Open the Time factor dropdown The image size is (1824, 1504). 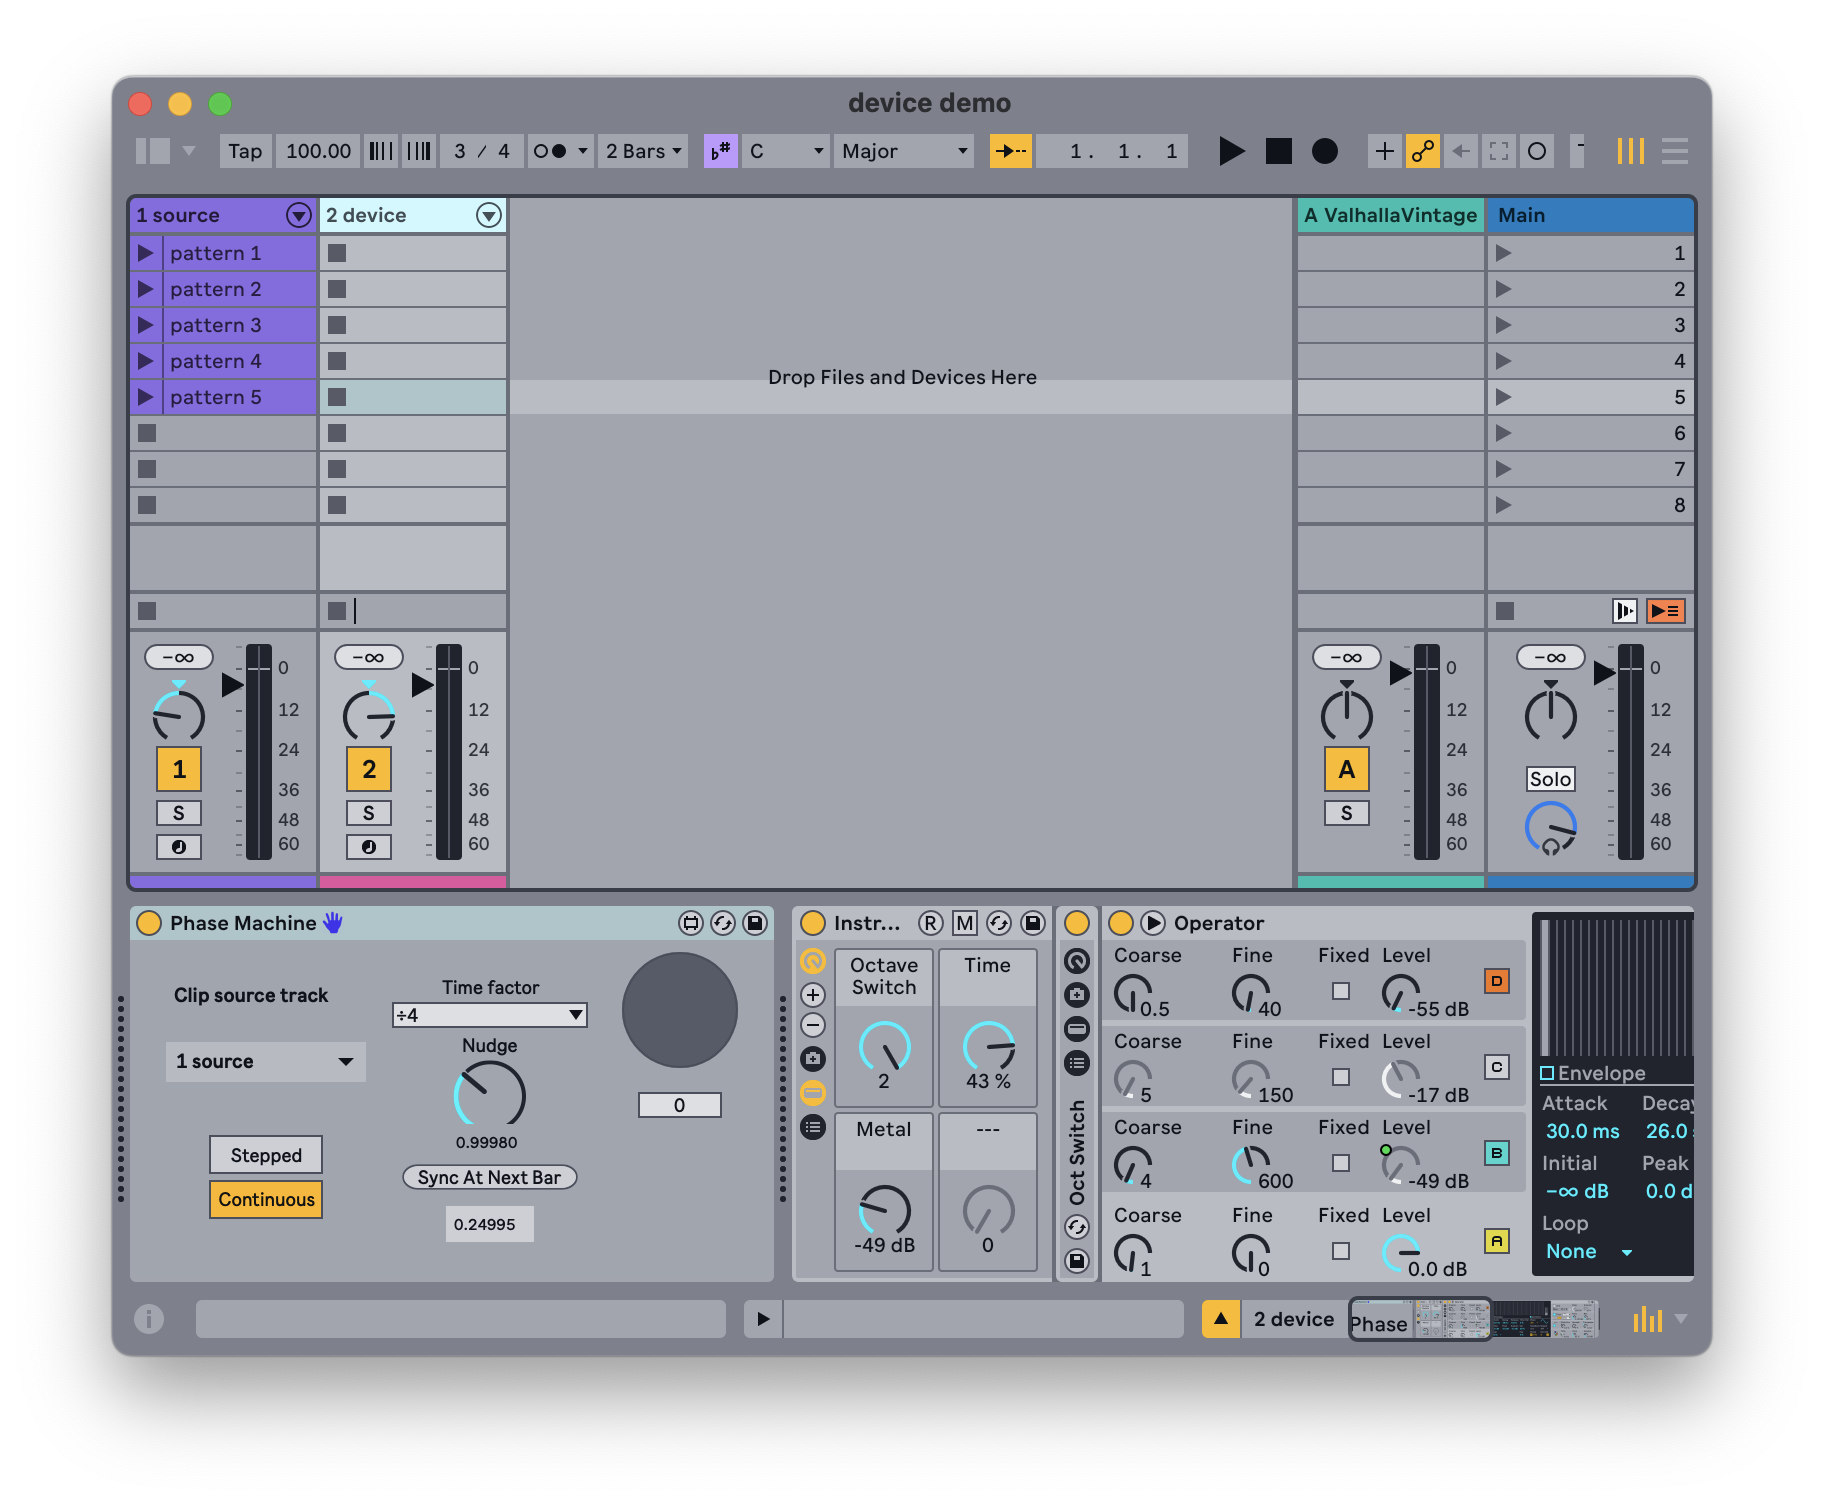coord(489,1015)
